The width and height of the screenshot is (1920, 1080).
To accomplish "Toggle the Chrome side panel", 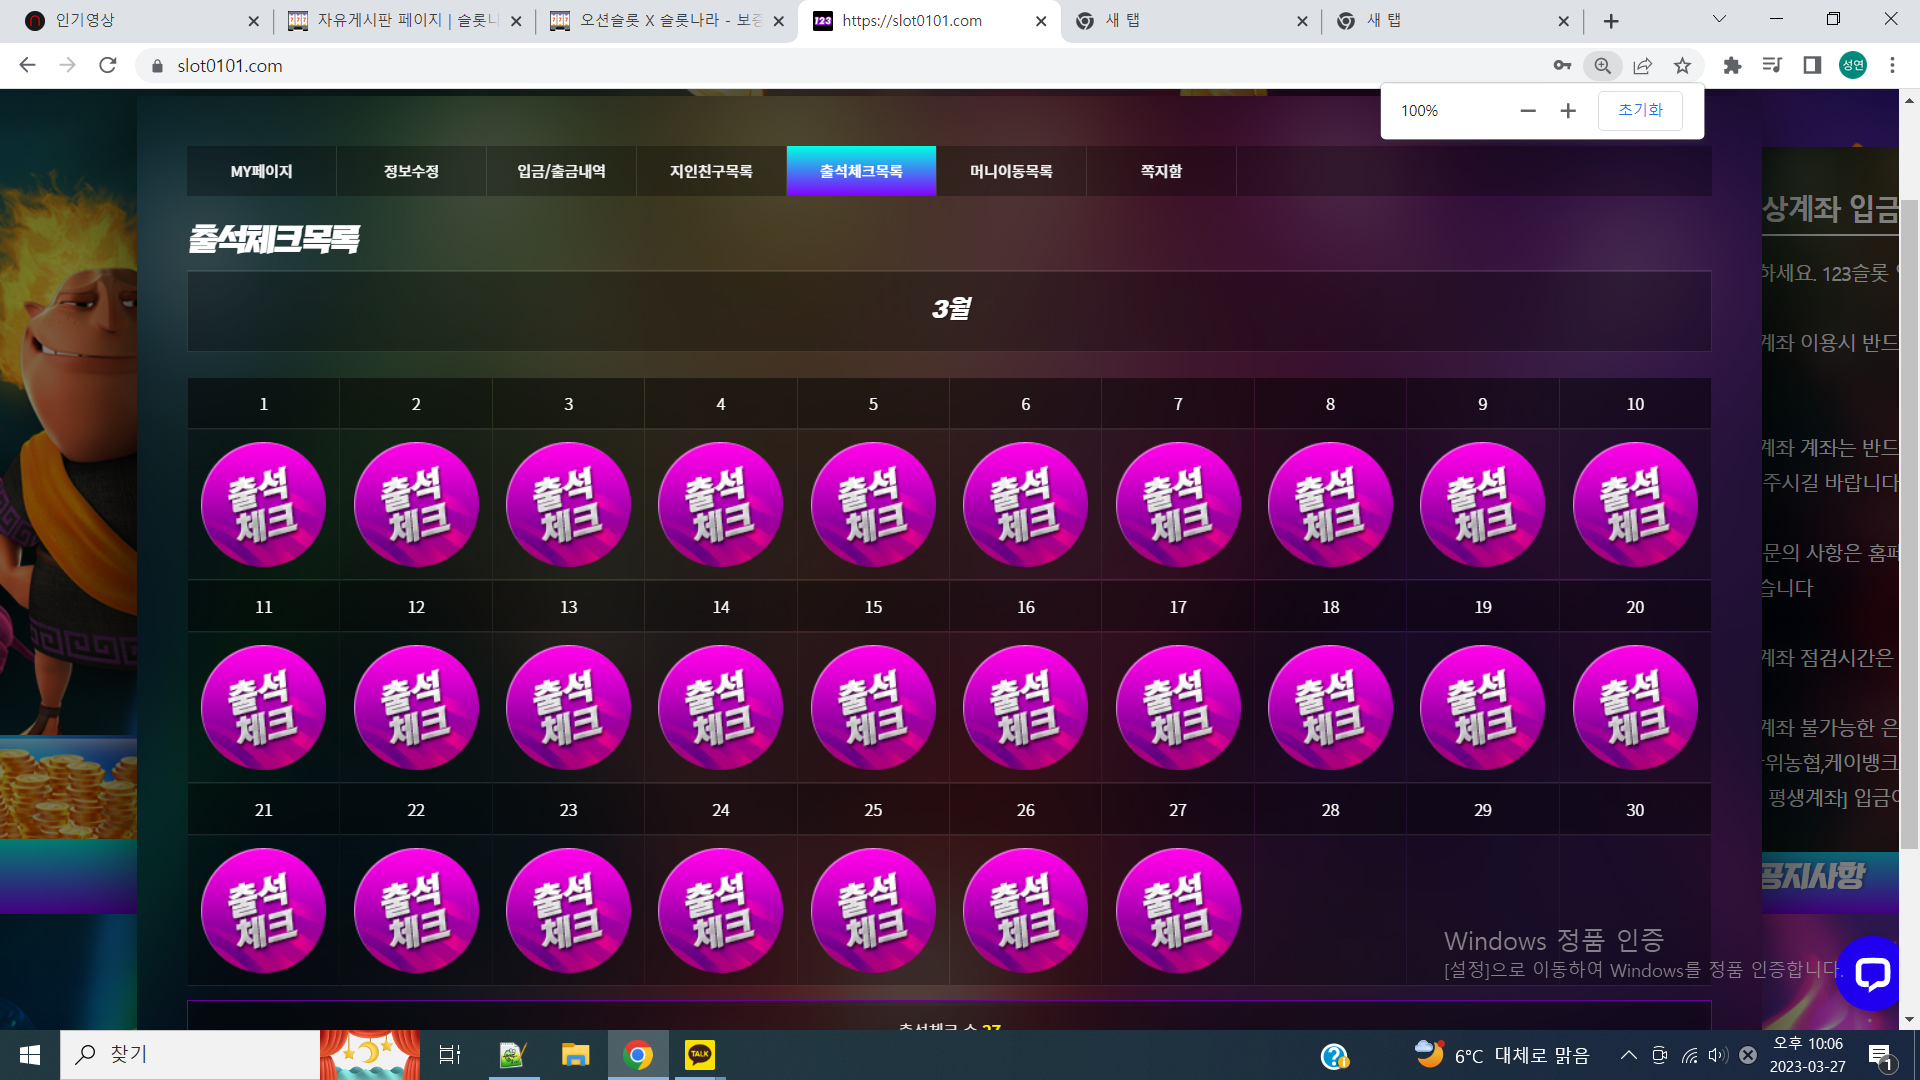I will point(1812,66).
